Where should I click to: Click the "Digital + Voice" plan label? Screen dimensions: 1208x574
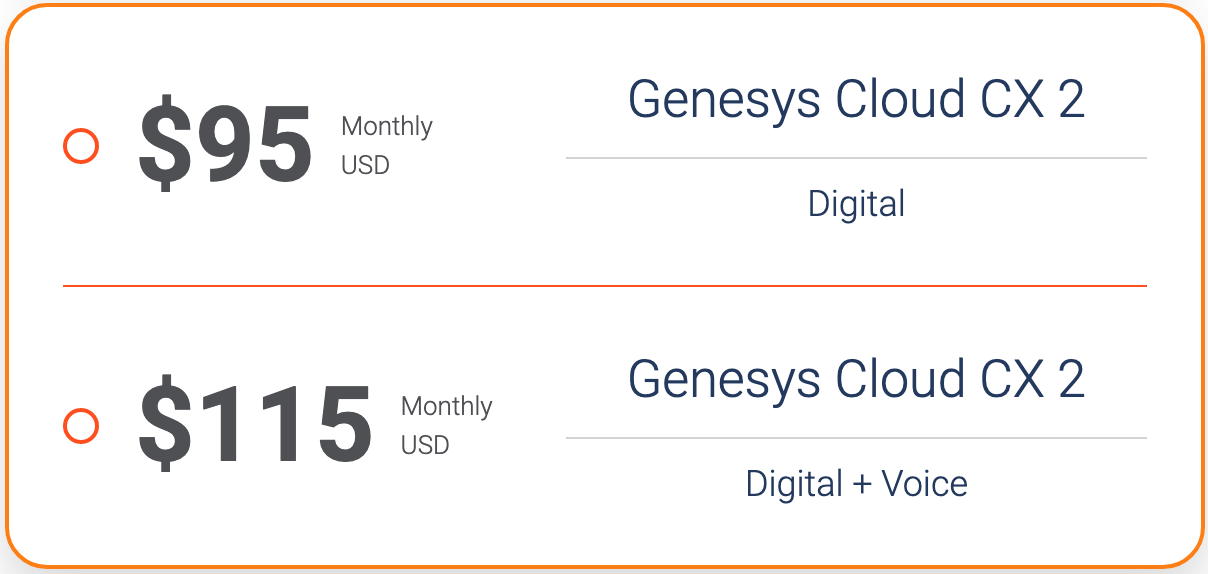[x=856, y=484]
